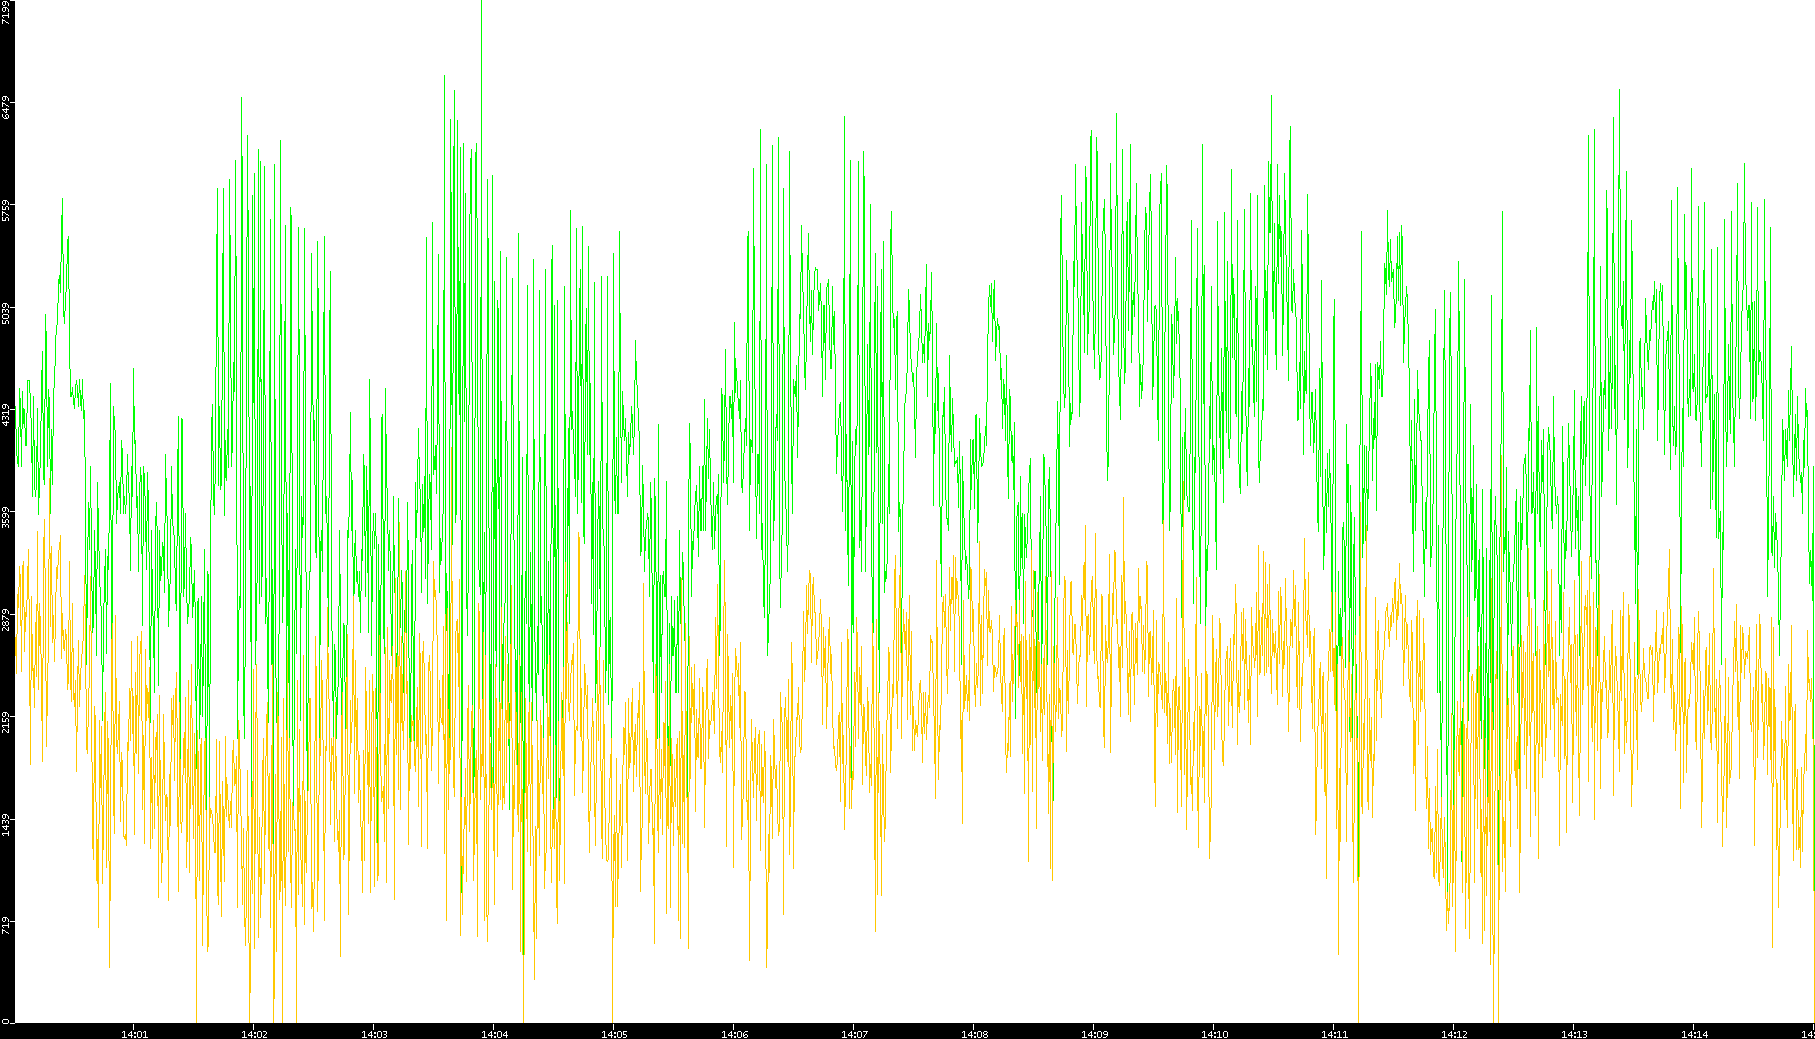Click the 14:01 time label
The image size is (1815, 1039).
[134, 1034]
